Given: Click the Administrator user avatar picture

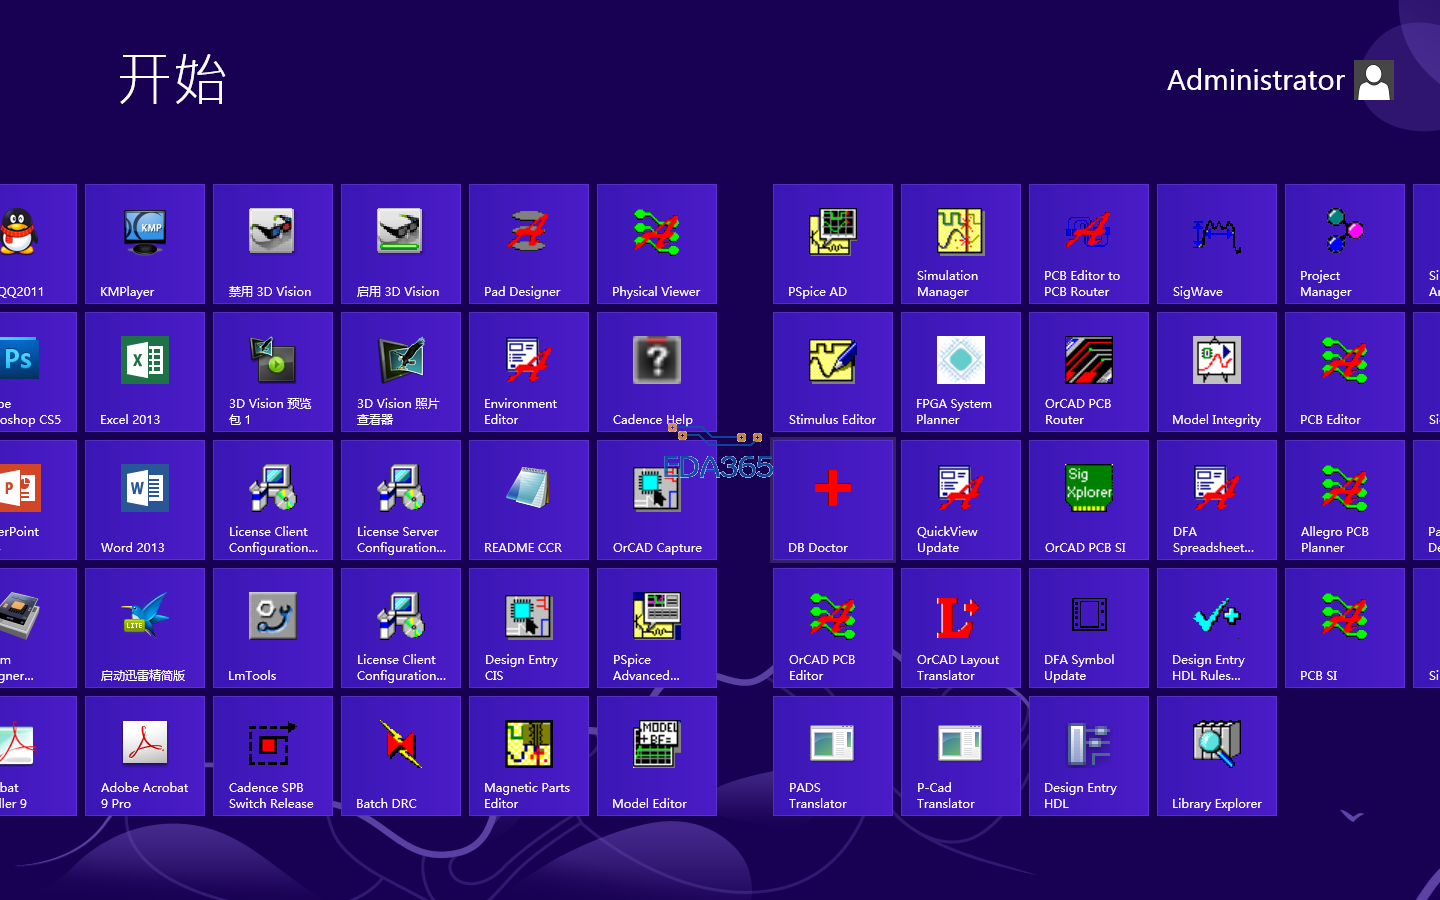Looking at the screenshot, I should [1374, 80].
